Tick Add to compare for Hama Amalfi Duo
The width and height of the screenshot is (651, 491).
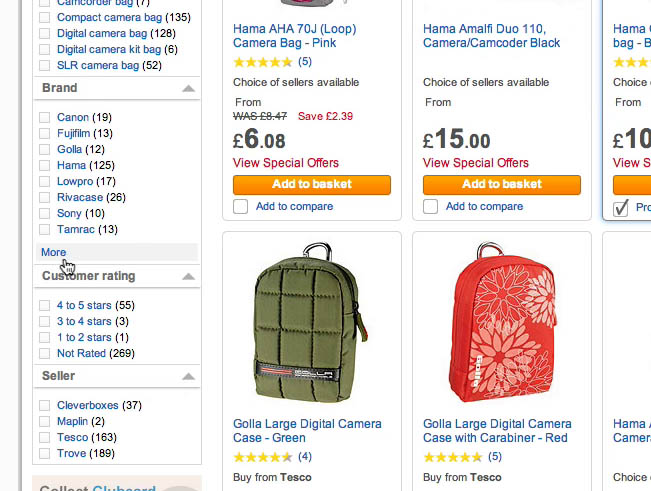coord(431,207)
